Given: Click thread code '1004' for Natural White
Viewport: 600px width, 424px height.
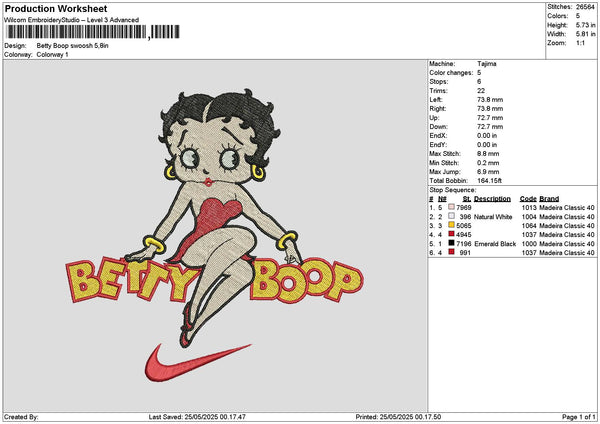Looking at the screenshot, I should point(529,217).
